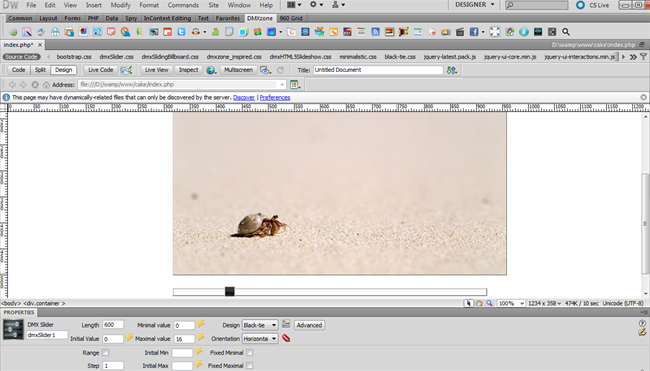Tick the Fixed Minimal checkbox
This screenshot has height=371, width=650.
249,352
